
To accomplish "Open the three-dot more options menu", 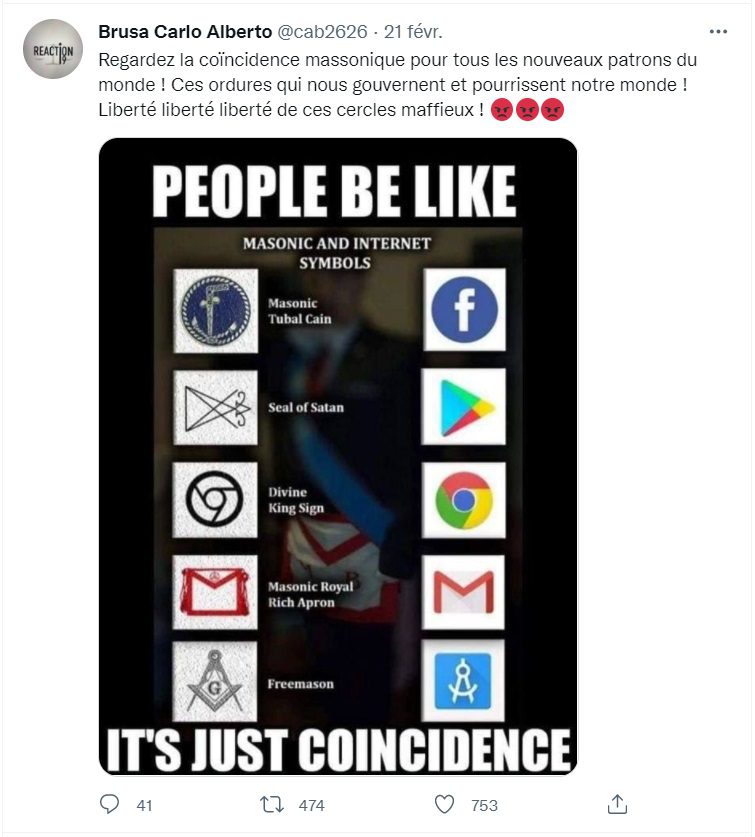I will 718,31.
